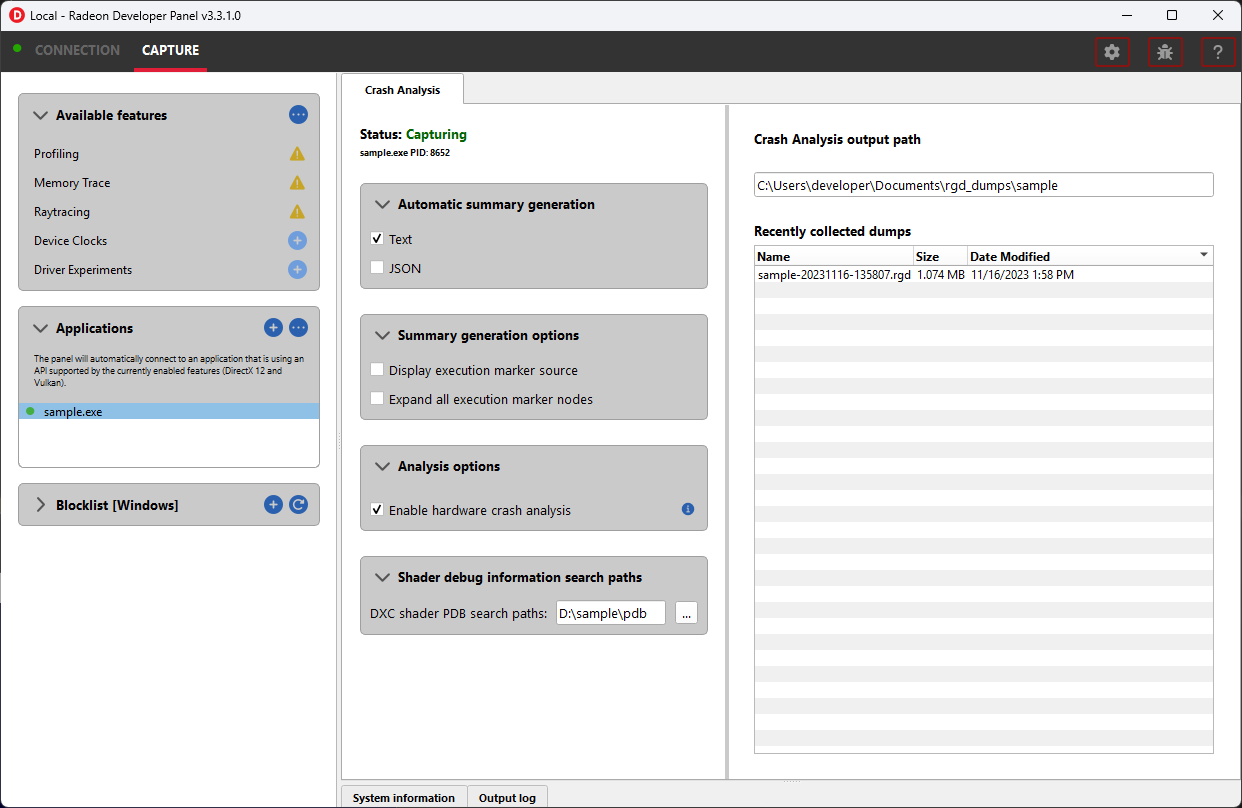1242x808 pixels.
Task: Check Display execution marker source
Action: pos(377,370)
